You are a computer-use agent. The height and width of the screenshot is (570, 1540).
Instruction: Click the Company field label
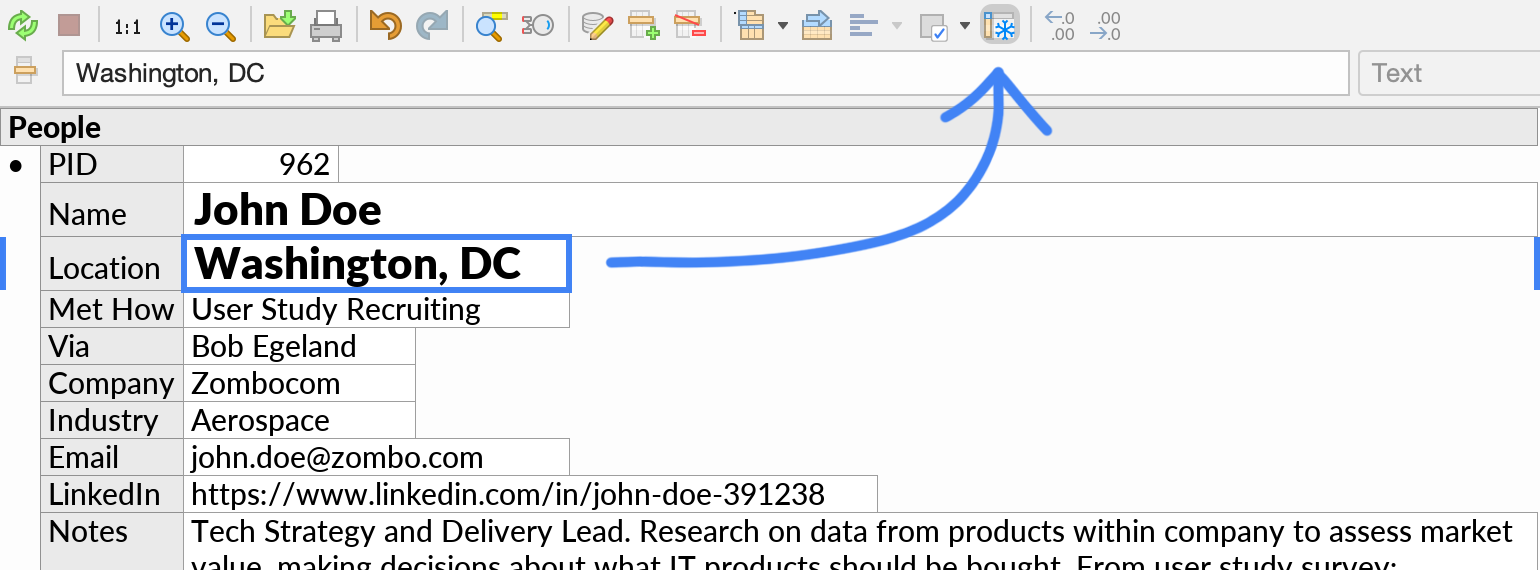[x=112, y=383]
